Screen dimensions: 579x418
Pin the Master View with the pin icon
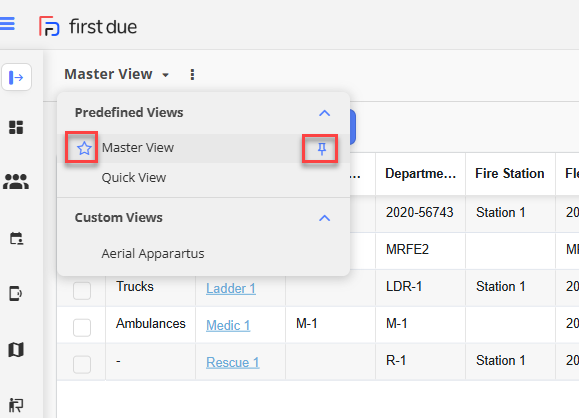322,149
